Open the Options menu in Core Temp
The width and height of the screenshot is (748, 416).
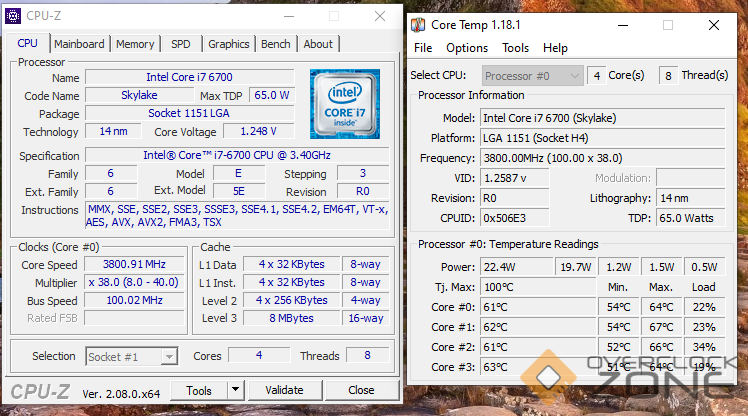click(x=467, y=48)
